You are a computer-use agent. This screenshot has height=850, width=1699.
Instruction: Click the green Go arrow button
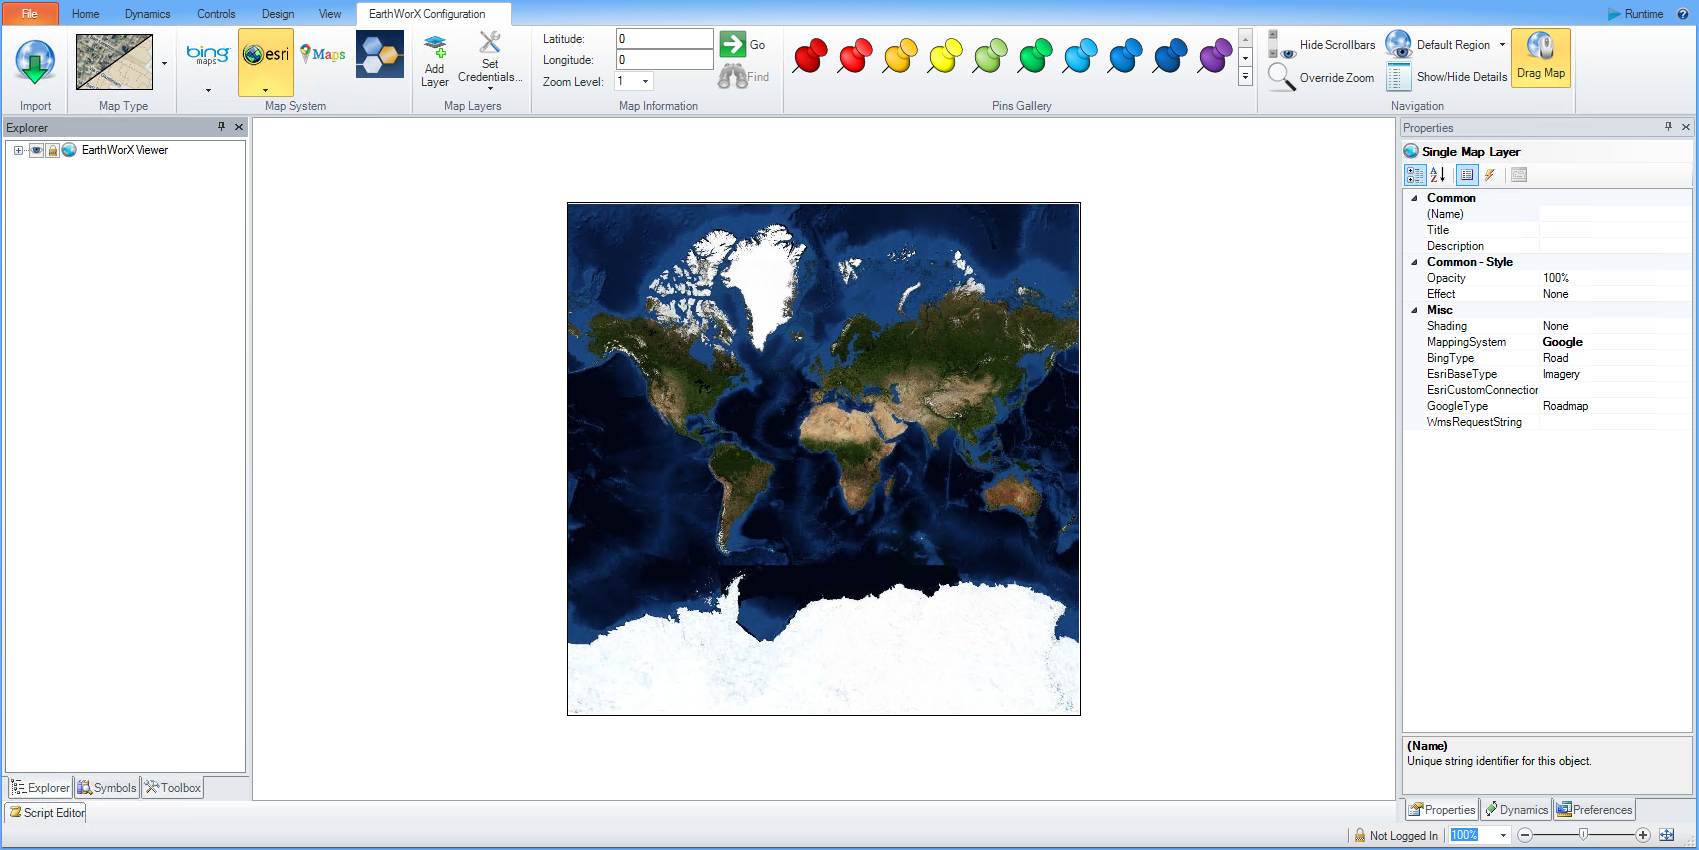733,44
